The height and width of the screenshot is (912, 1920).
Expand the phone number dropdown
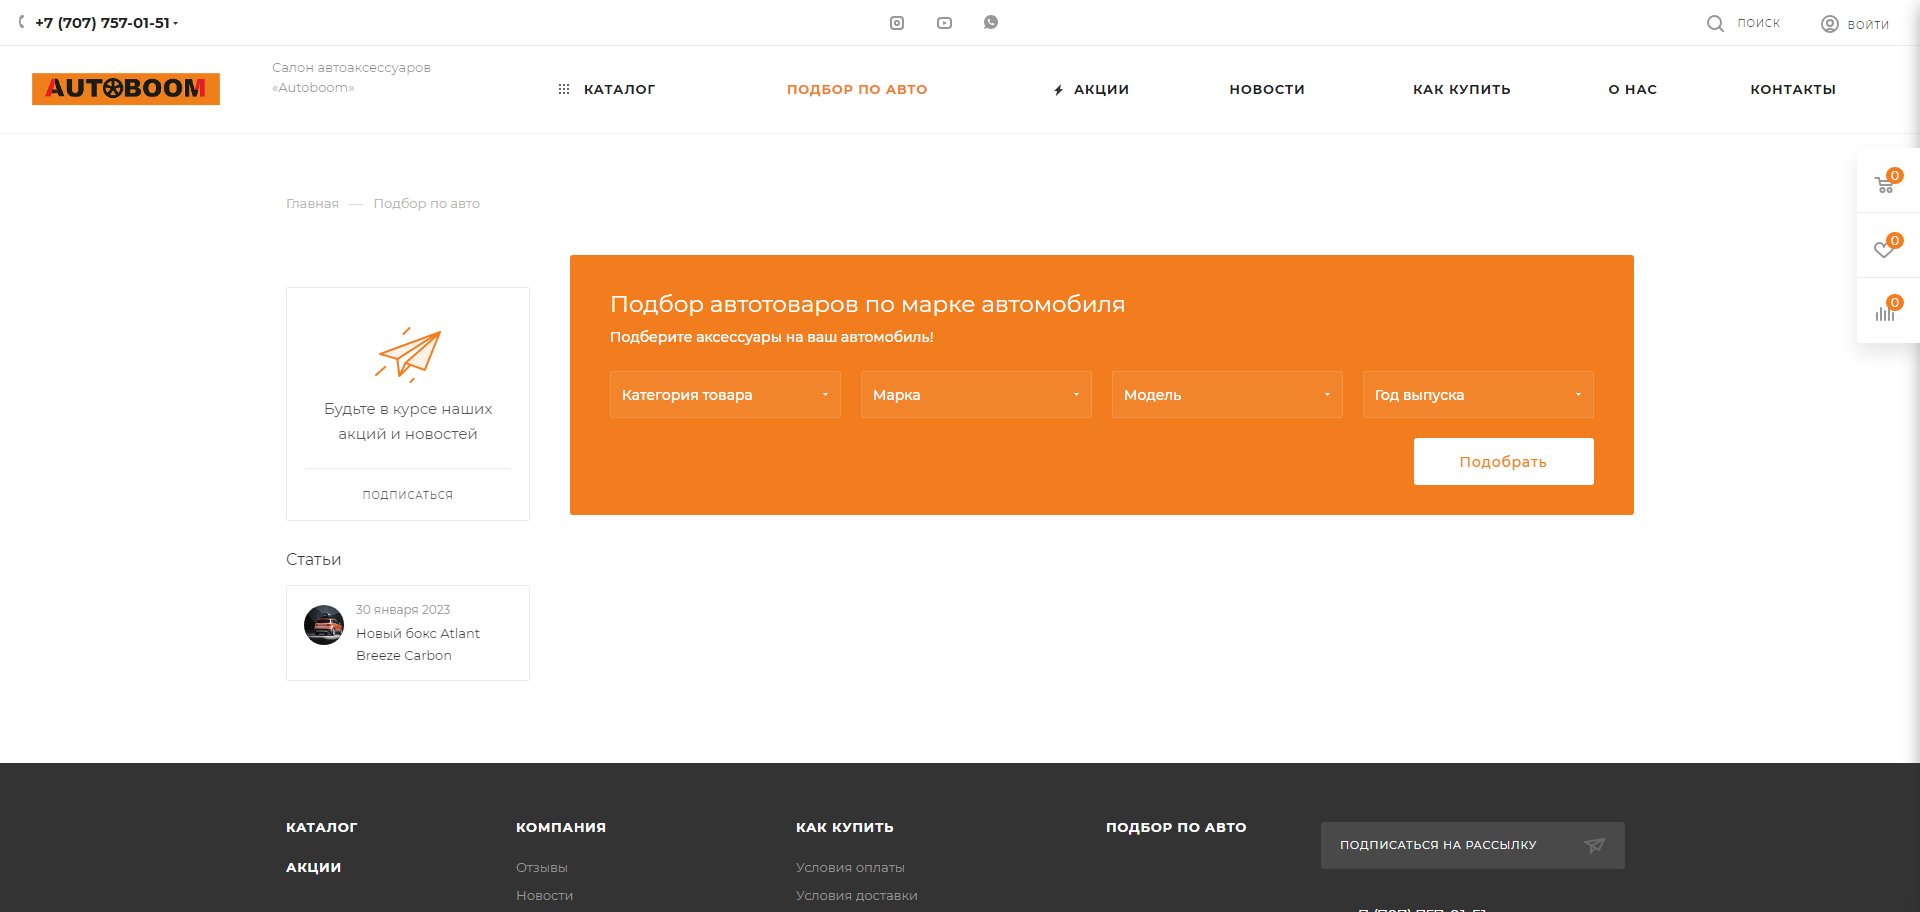pyautogui.click(x=175, y=23)
